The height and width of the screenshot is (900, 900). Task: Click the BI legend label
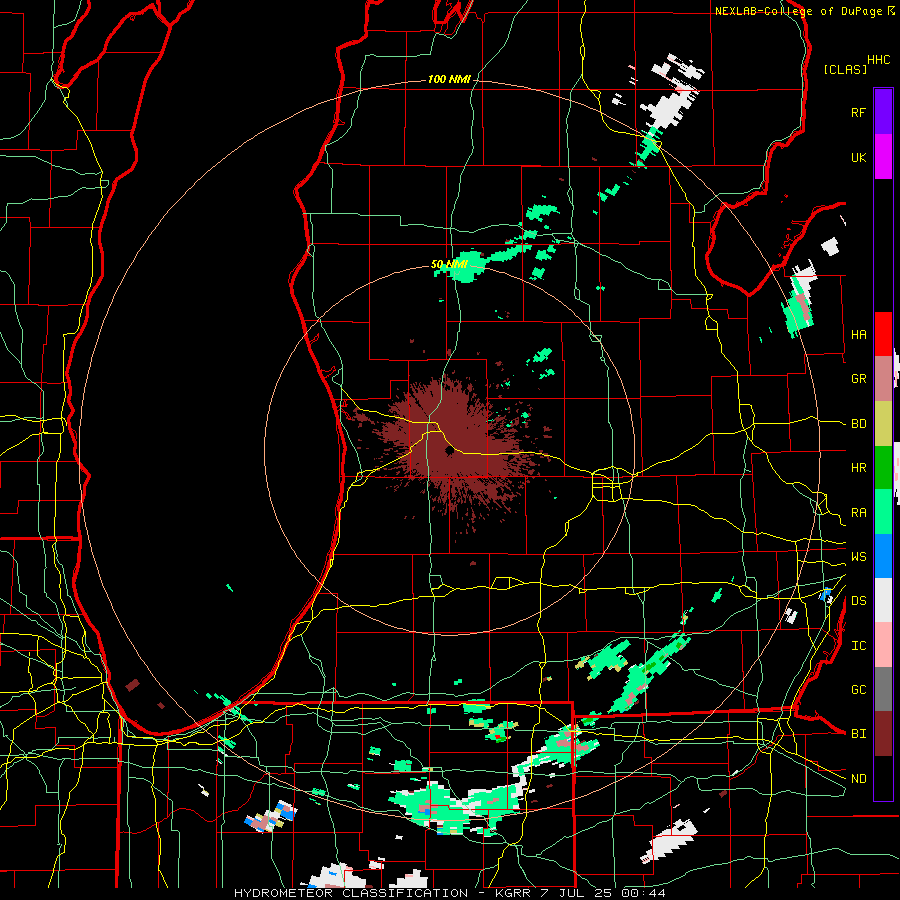coord(859,734)
